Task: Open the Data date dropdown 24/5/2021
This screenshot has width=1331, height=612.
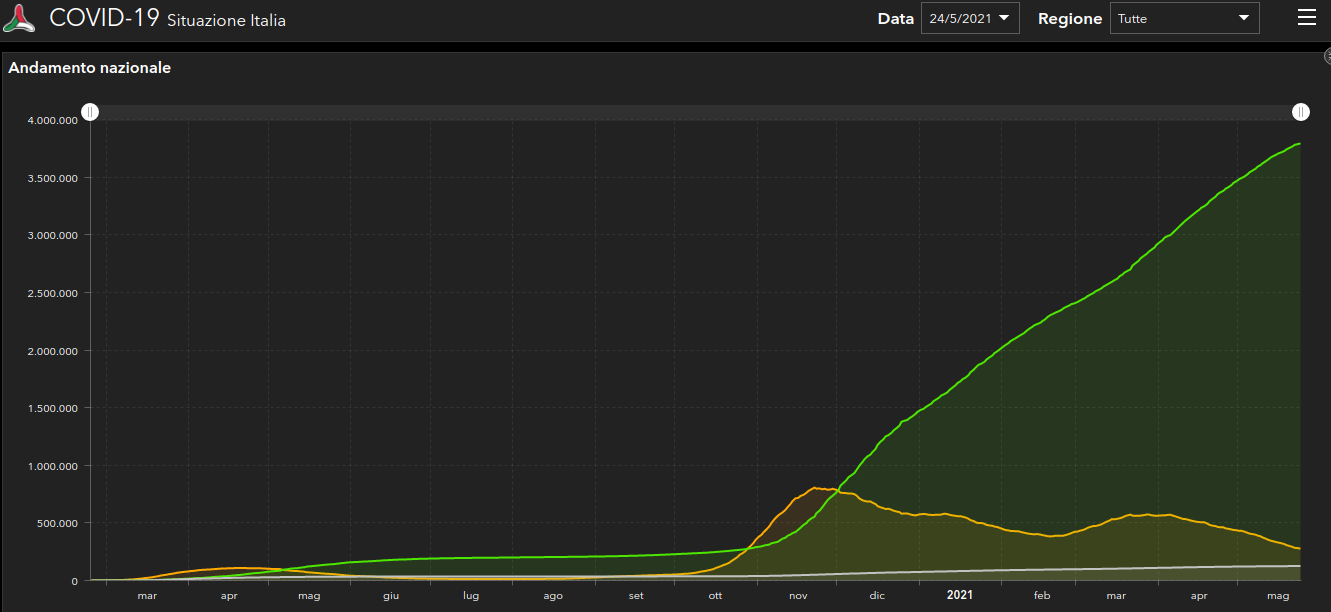Action: [969, 18]
